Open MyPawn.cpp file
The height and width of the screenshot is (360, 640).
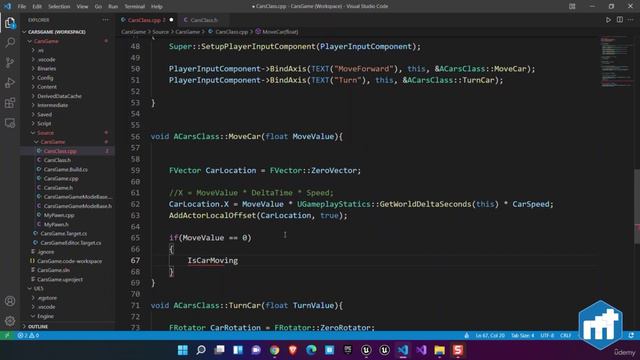click(x=59, y=215)
